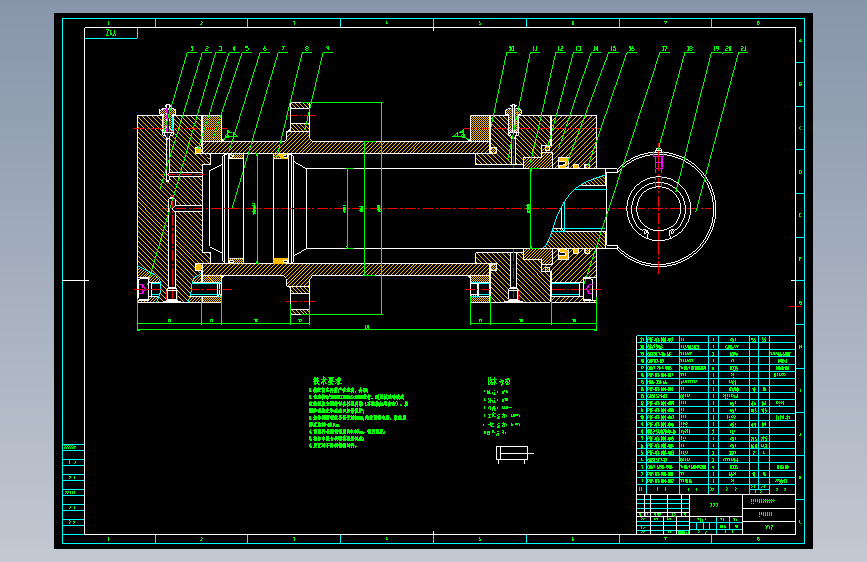The image size is (867, 562).
Task: Click leader label 21
Action: (x=743, y=49)
